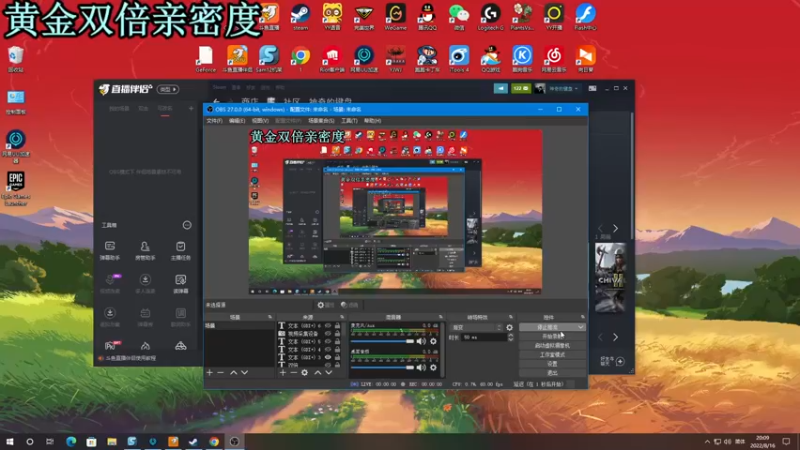
Task: Toggle visibility eye for Text (GDI+) 5 source
Action: 328,342
